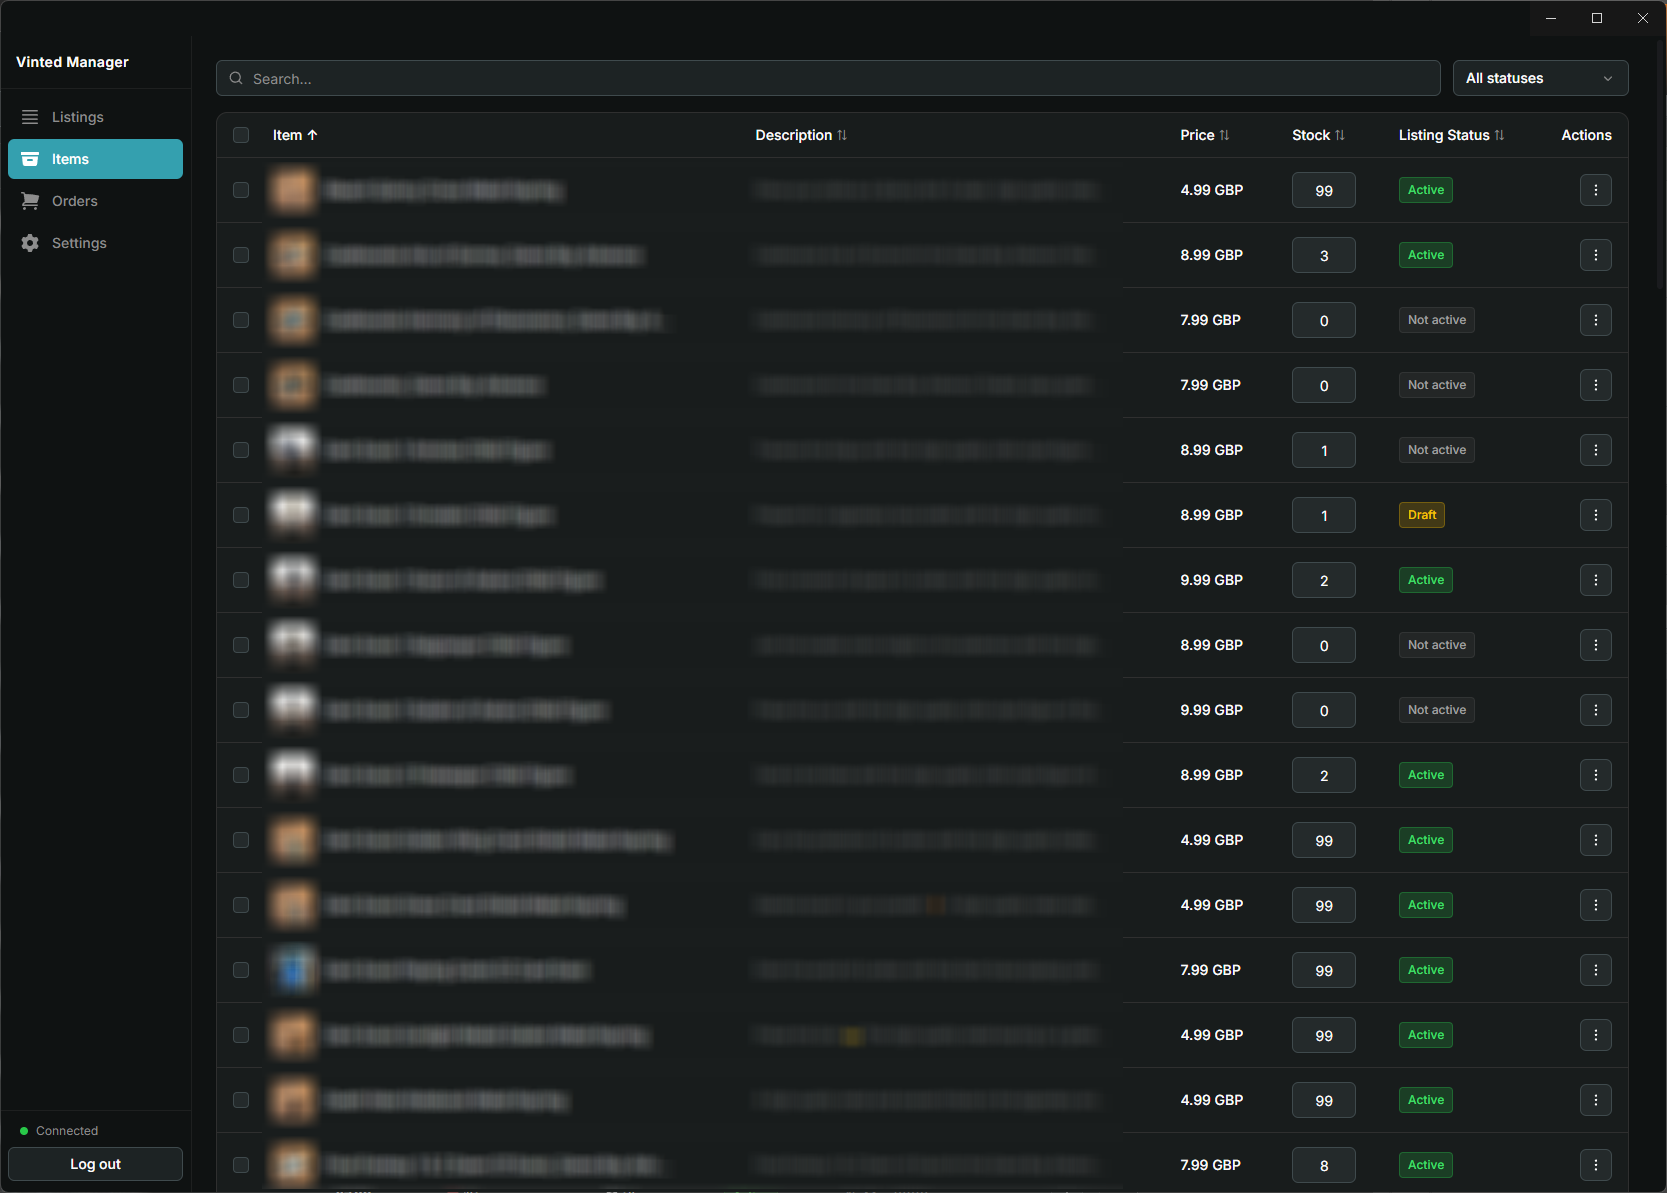Screen dimensions: 1667x1193
Task: Sort items by the Item column header
Action: click(x=294, y=134)
